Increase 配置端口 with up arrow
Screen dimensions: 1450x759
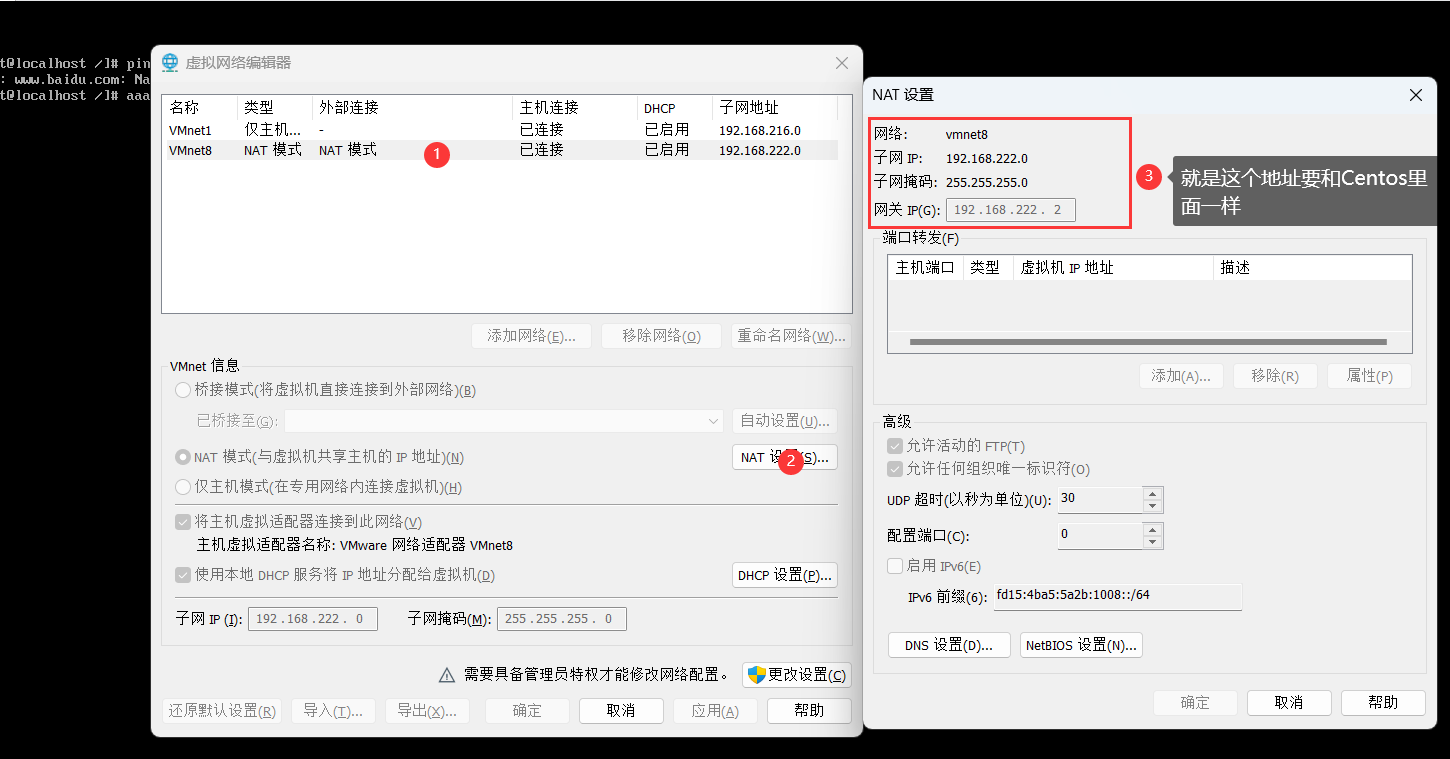pyautogui.click(x=1153, y=530)
